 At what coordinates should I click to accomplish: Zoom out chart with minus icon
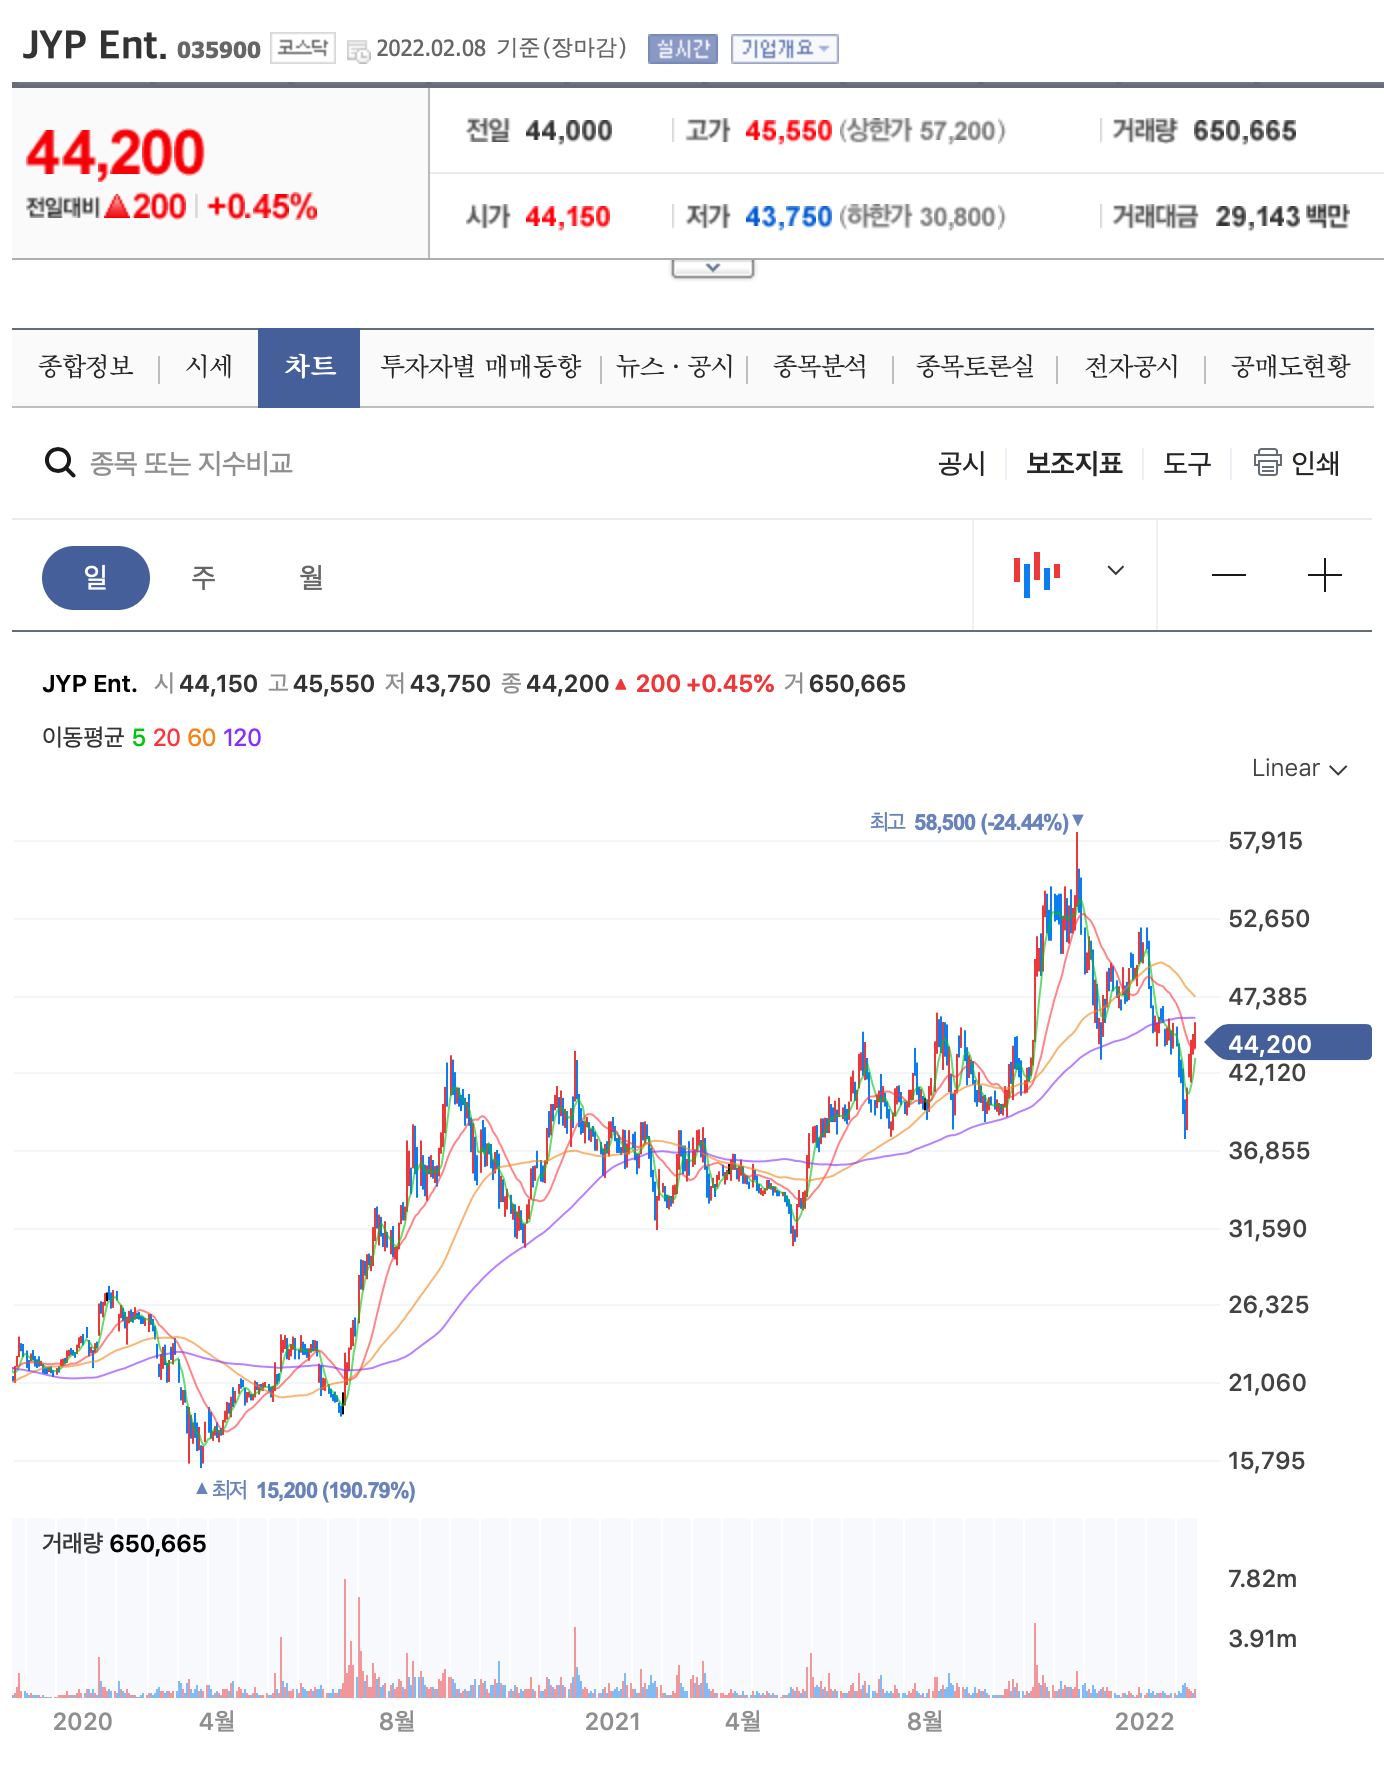point(1228,576)
